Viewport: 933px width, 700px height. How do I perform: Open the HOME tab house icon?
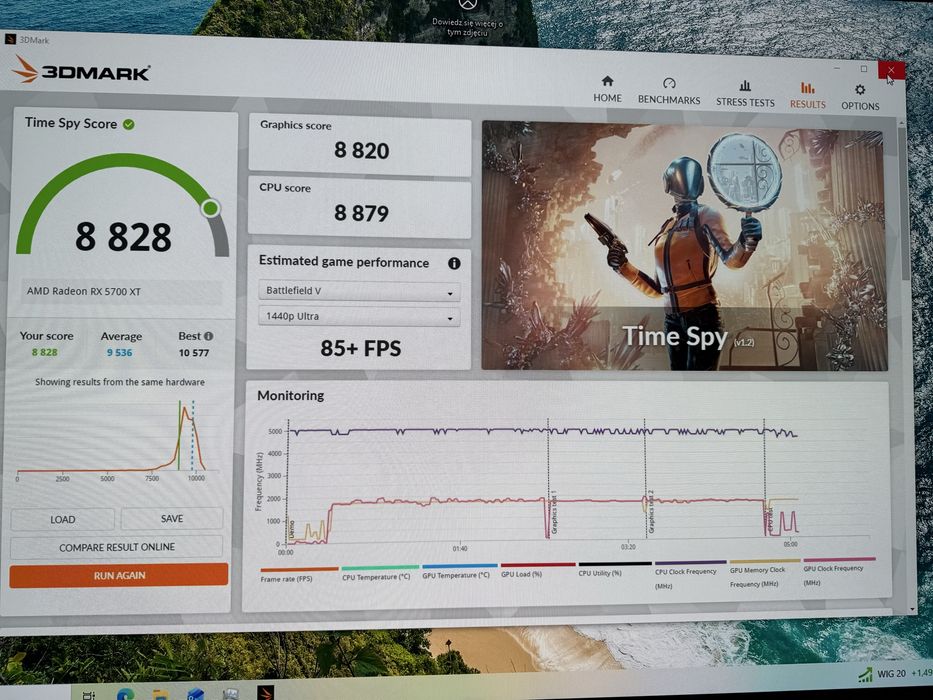pos(607,81)
